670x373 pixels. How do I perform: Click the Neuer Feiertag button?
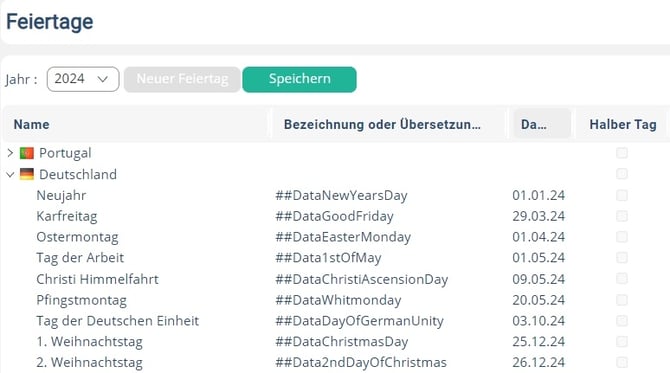click(182, 79)
